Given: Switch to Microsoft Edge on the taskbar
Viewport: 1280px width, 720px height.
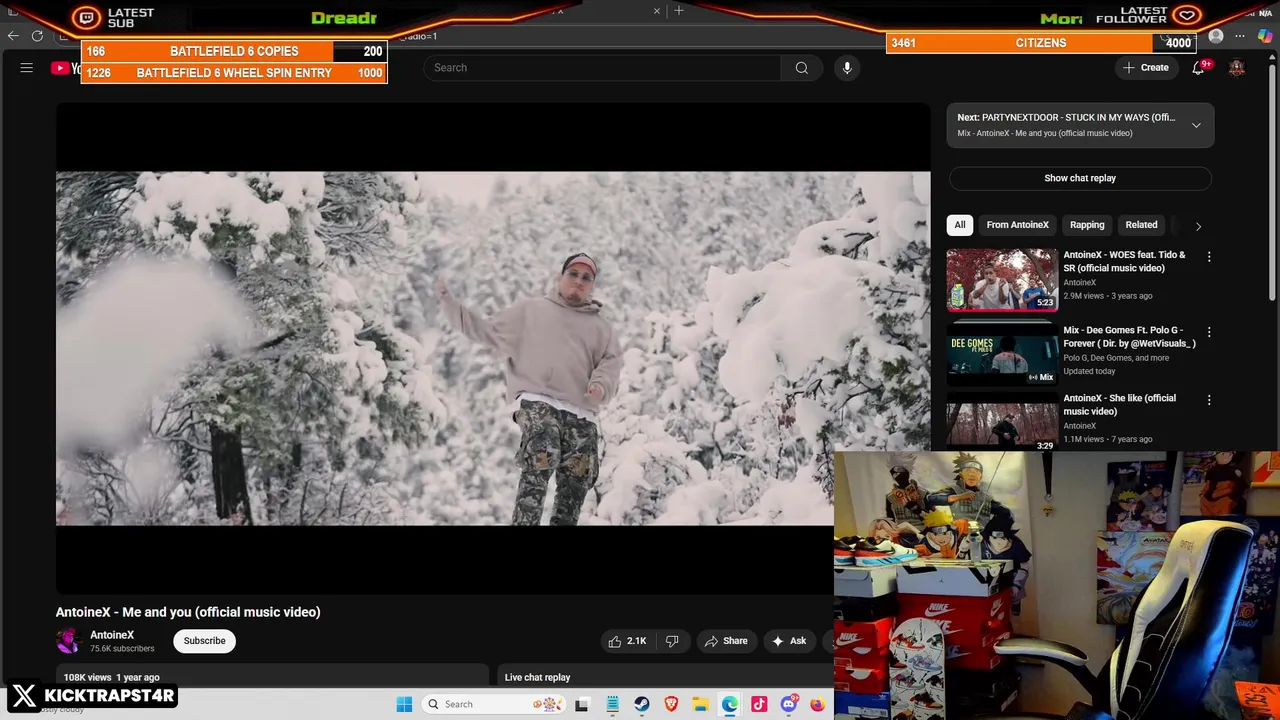Looking at the screenshot, I should [730, 704].
